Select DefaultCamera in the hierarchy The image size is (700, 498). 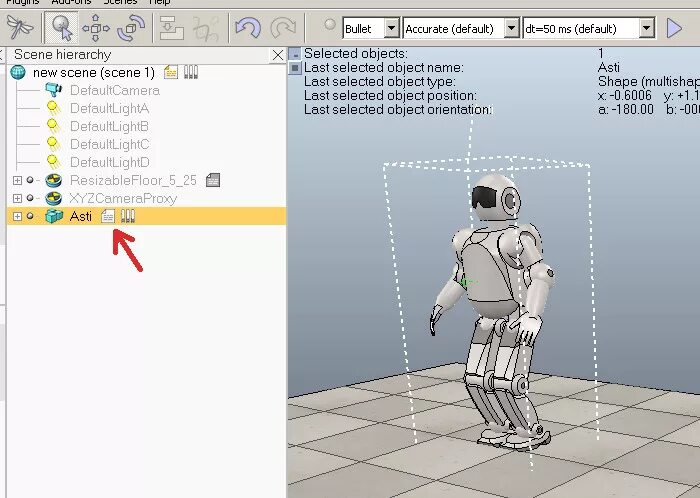(115, 91)
